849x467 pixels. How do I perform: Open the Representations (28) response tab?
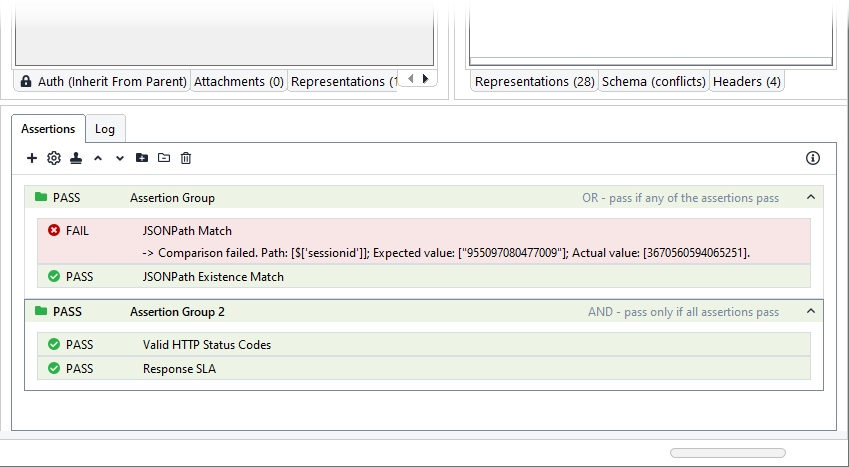click(534, 81)
